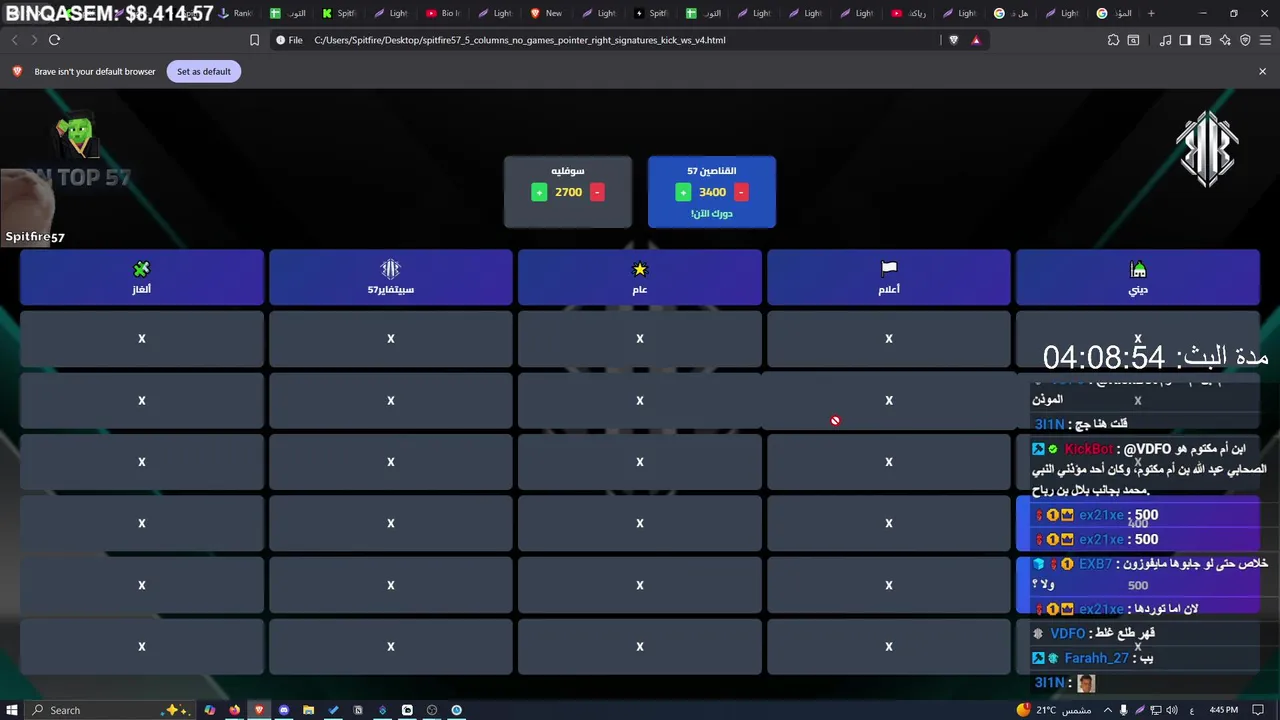The image size is (1280, 720).
Task: Click the stream duration 04:08:54 text
Action: point(1104,357)
